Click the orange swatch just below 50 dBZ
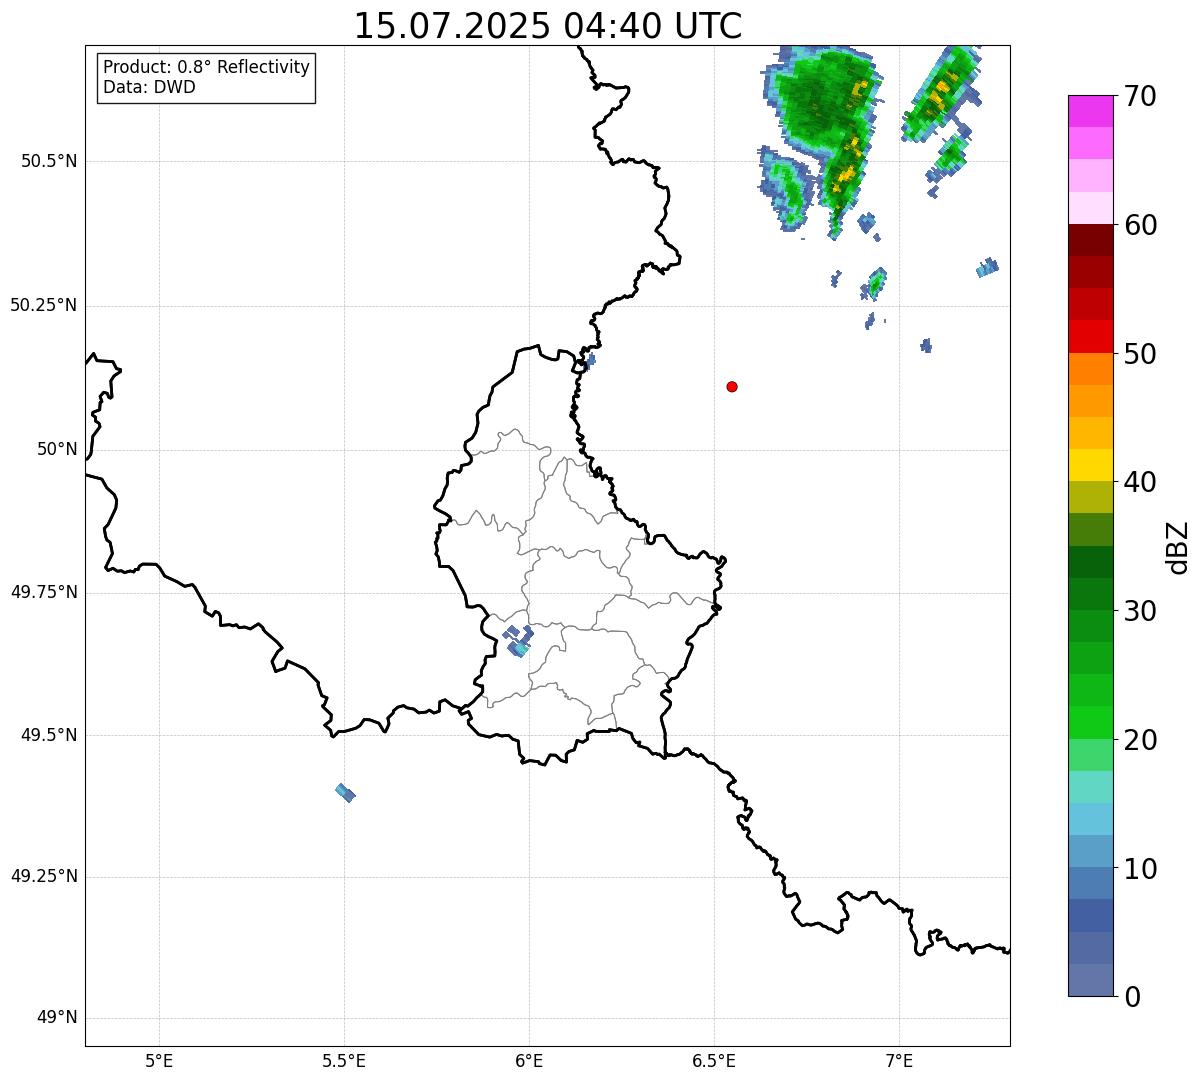 1091,369
